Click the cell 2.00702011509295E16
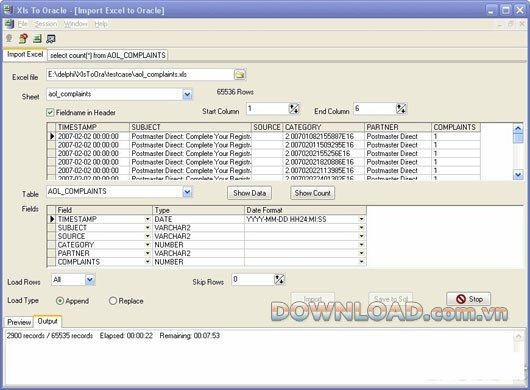 pyautogui.click(x=324, y=145)
